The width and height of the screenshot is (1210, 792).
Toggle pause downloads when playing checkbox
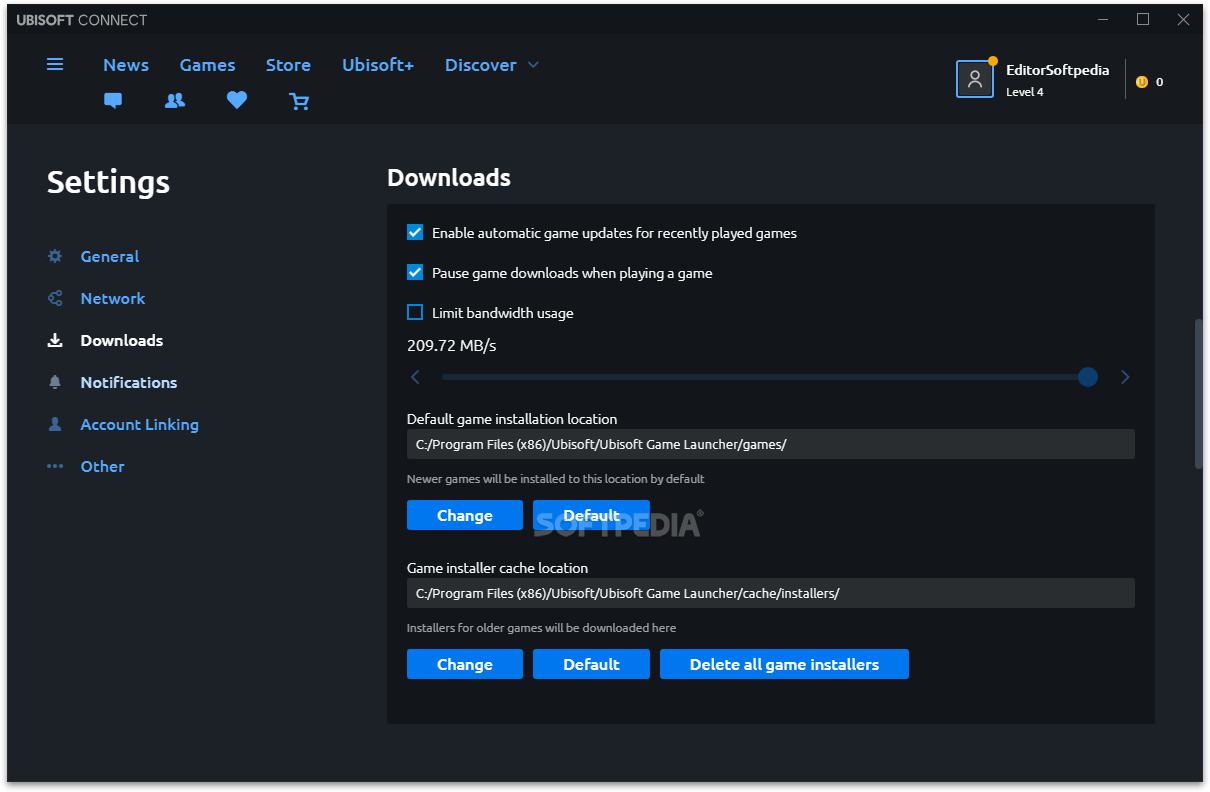pos(415,272)
